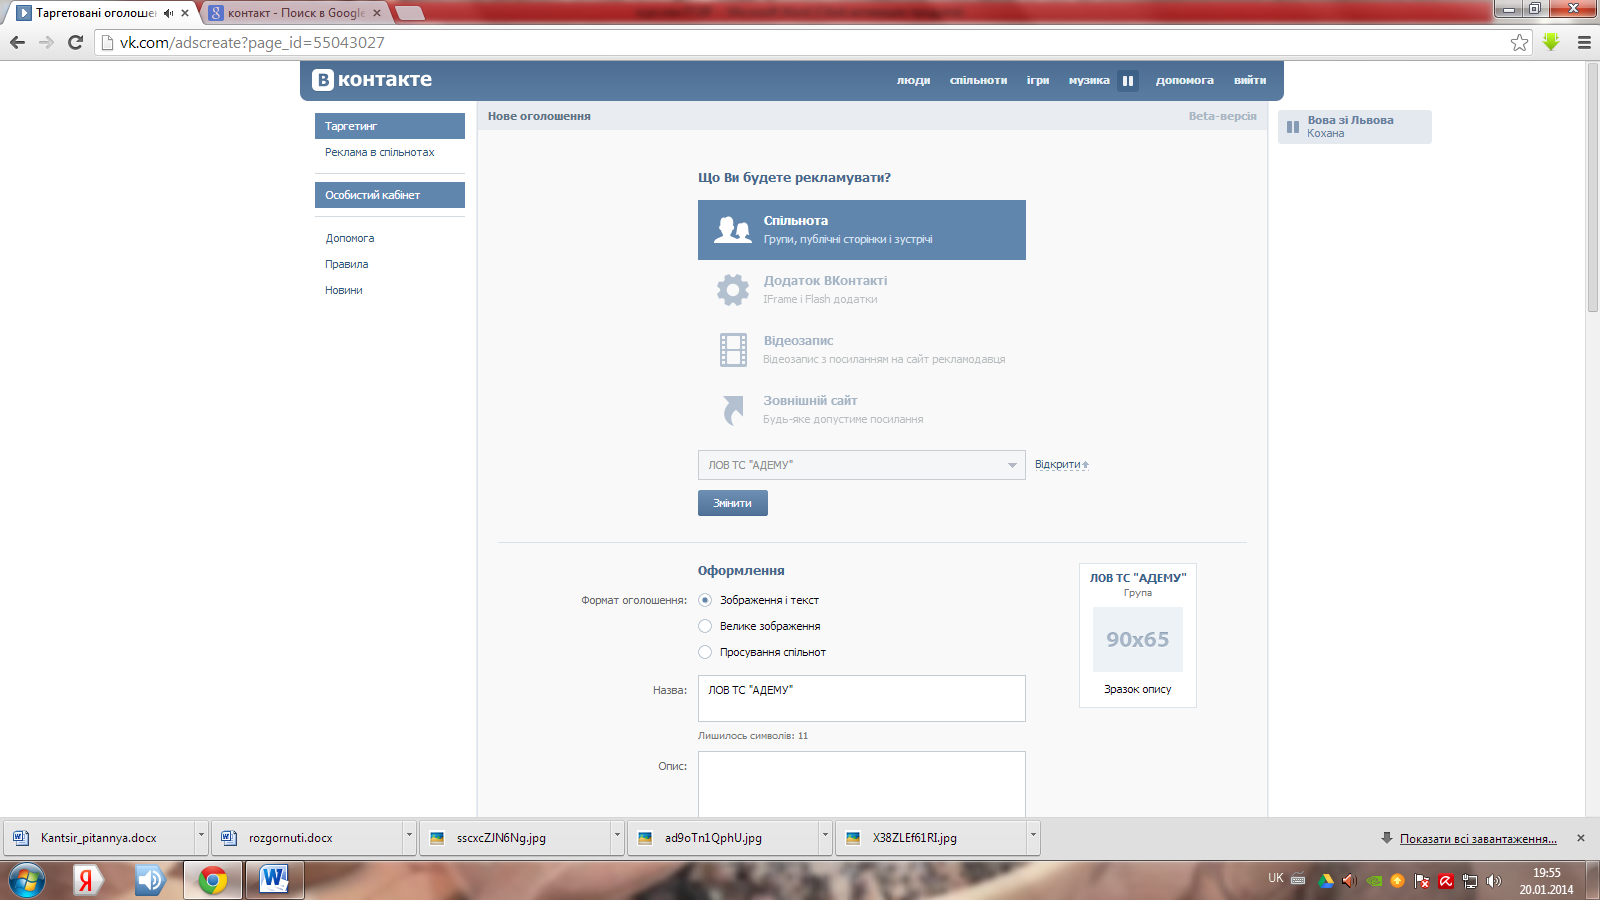Close the downloads bar
This screenshot has height=900, width=1600.
click(1581, 838)
